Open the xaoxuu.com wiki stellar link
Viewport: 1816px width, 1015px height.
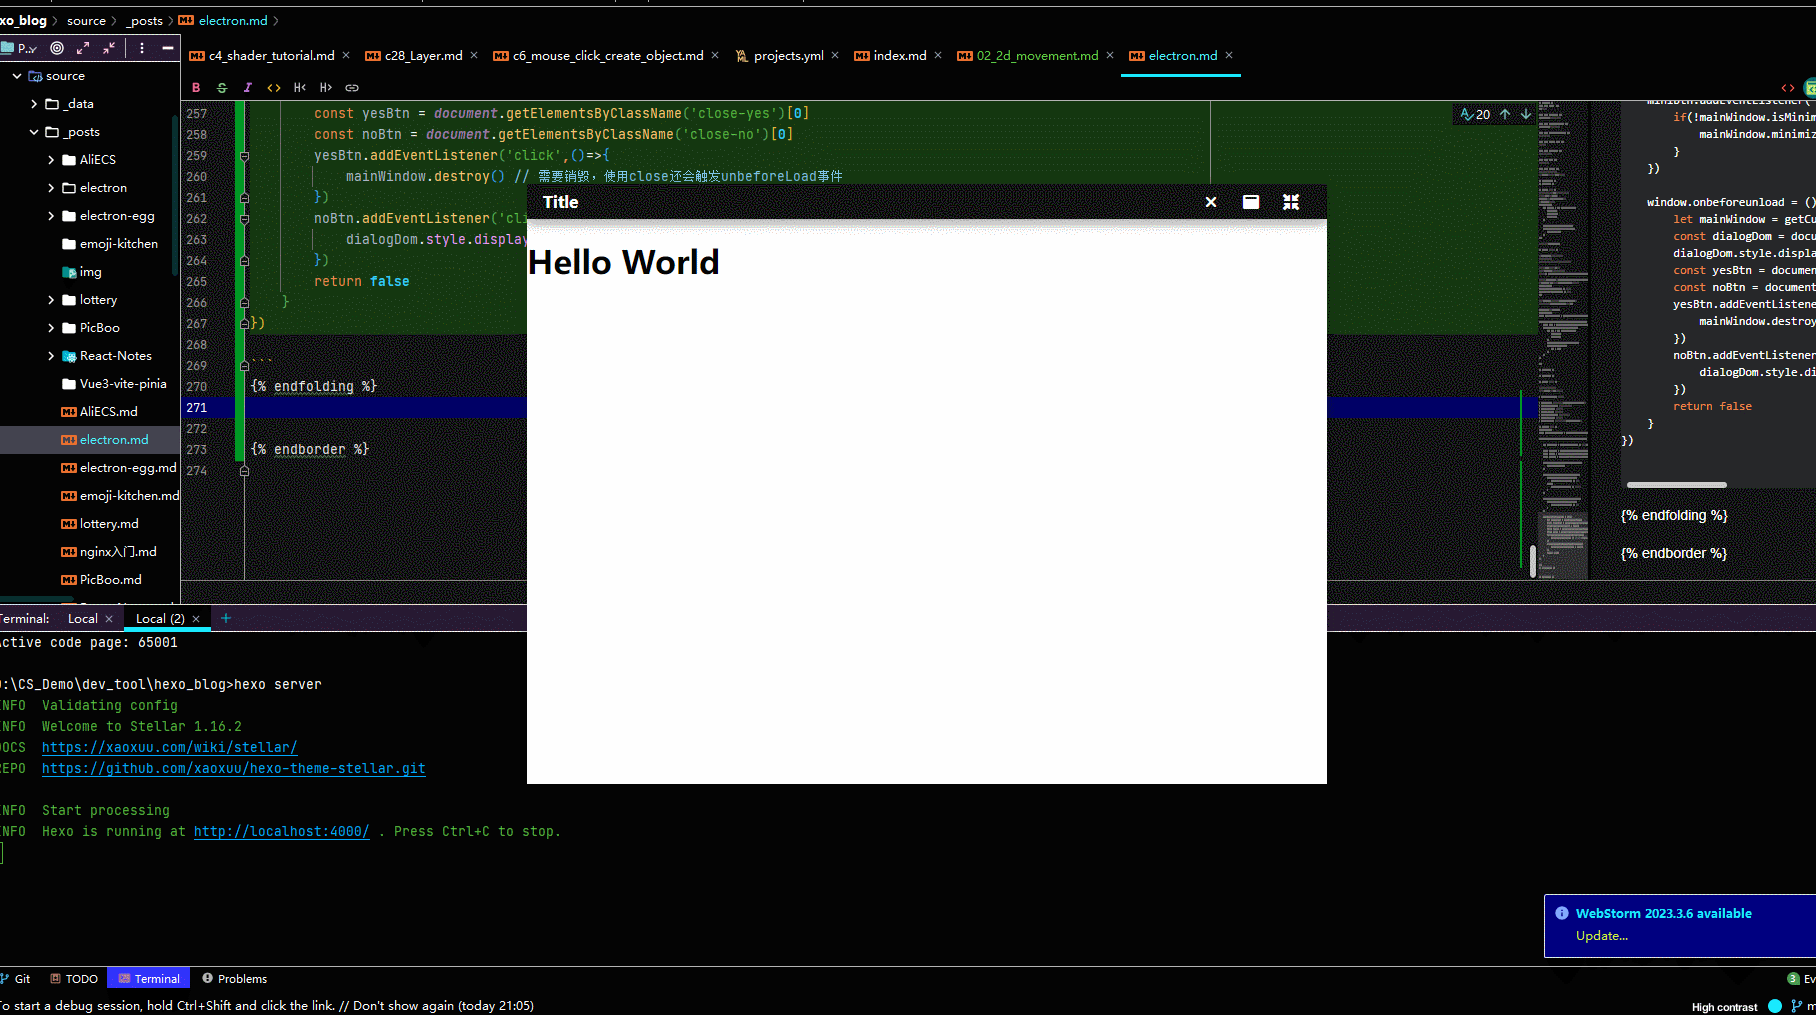[170, 748]
